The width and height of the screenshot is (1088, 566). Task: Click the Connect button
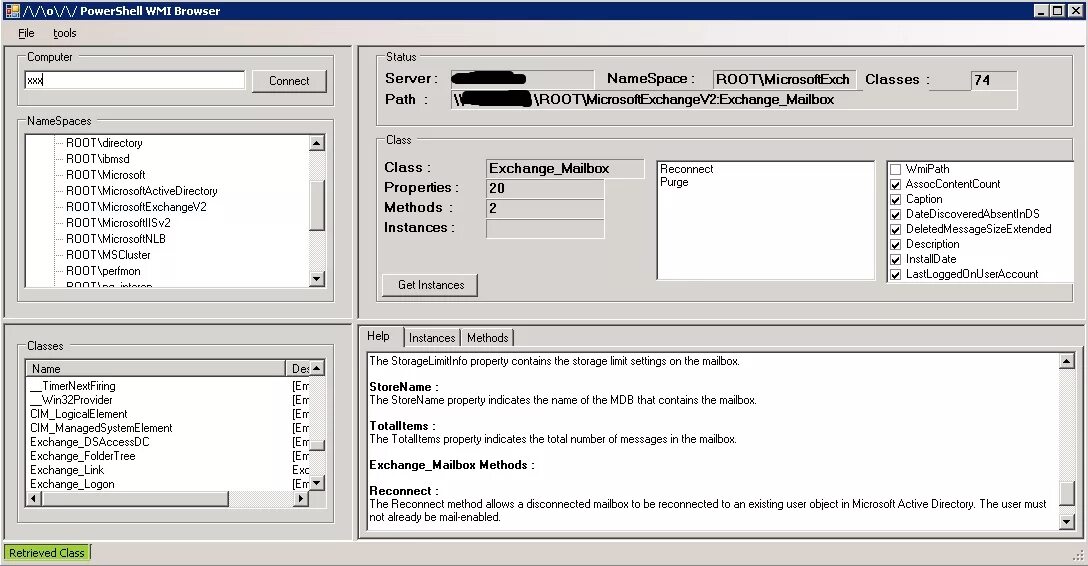click(x=289, y=80)
